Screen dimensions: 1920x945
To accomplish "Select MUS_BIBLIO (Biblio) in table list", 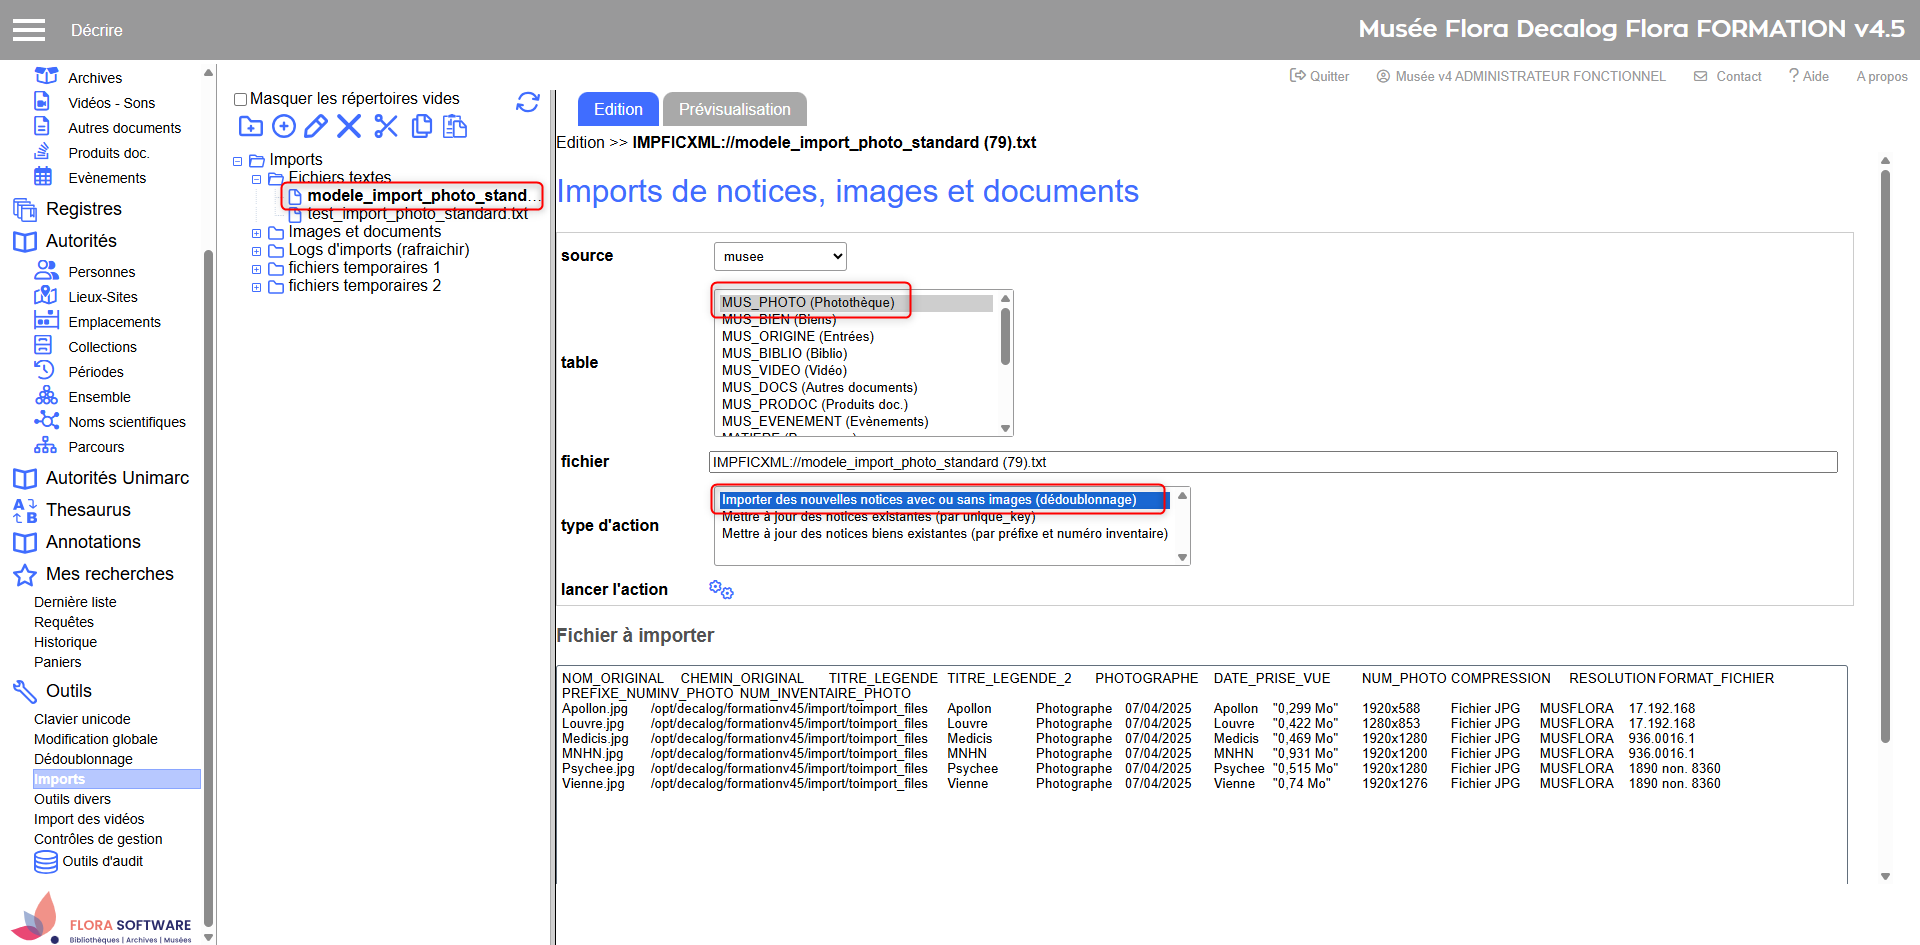I will 785,353.
